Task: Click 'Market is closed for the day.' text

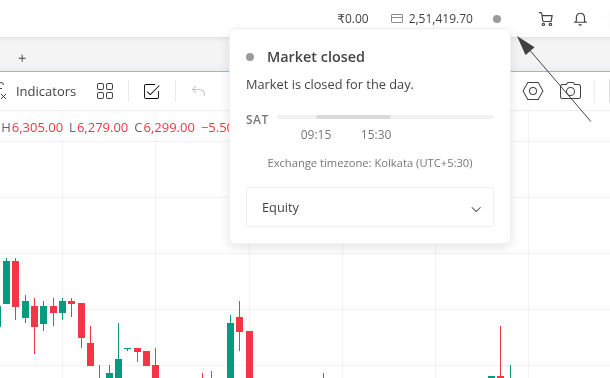Action: point(330,84)
